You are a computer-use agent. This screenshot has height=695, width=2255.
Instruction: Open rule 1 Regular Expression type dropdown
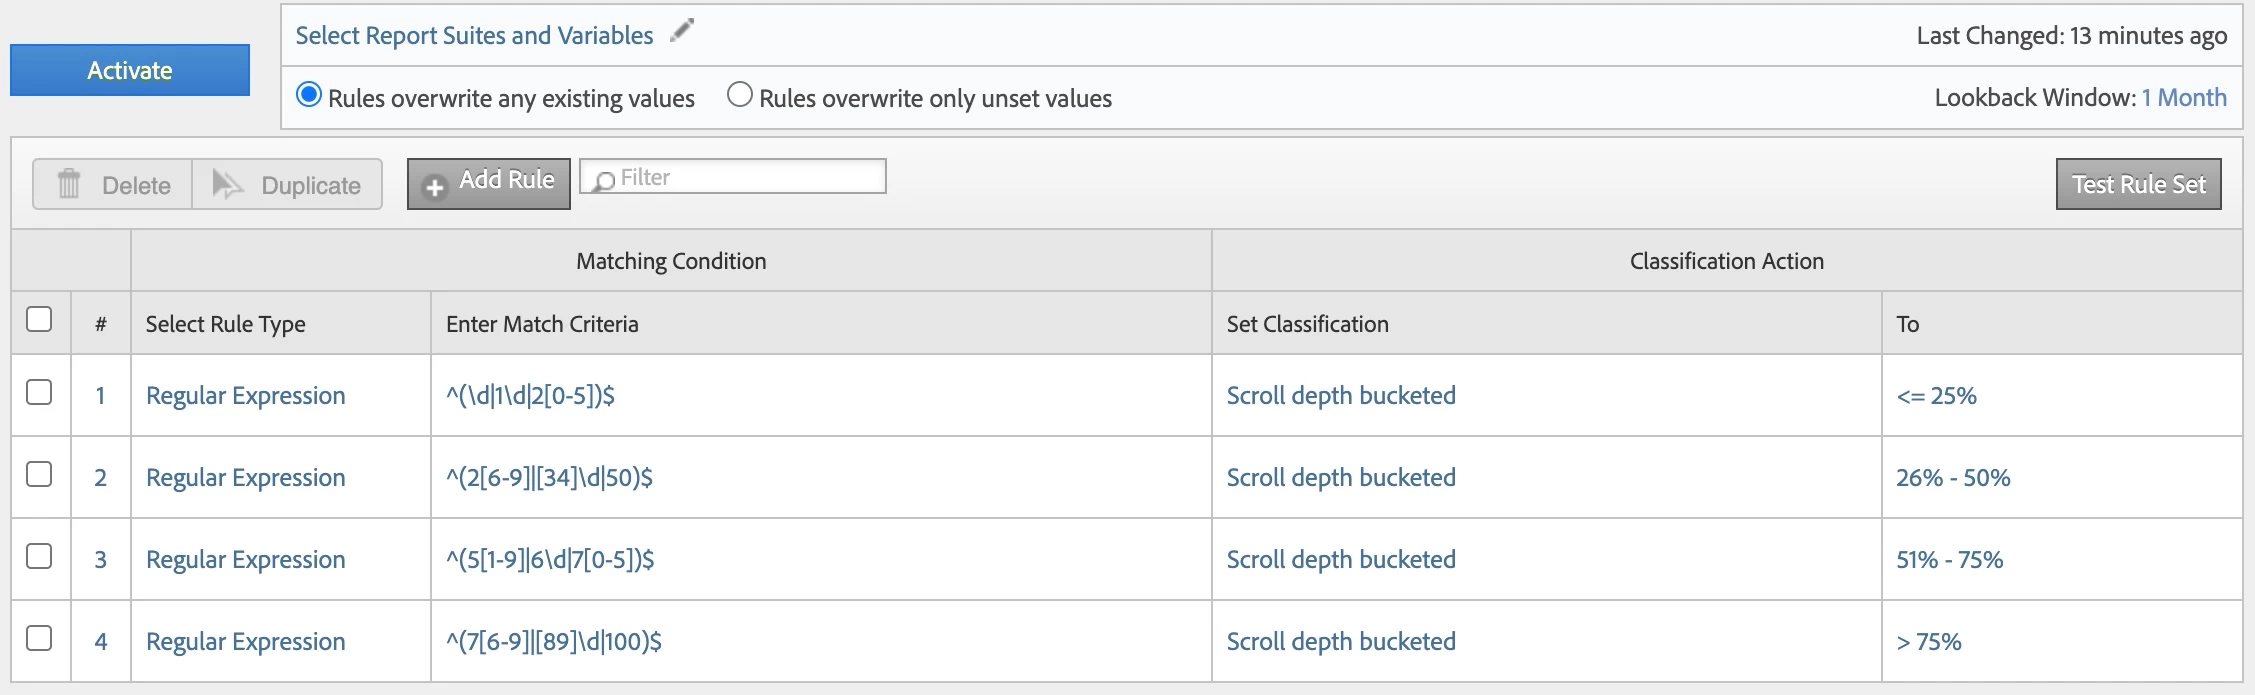(x=245, y=396)
